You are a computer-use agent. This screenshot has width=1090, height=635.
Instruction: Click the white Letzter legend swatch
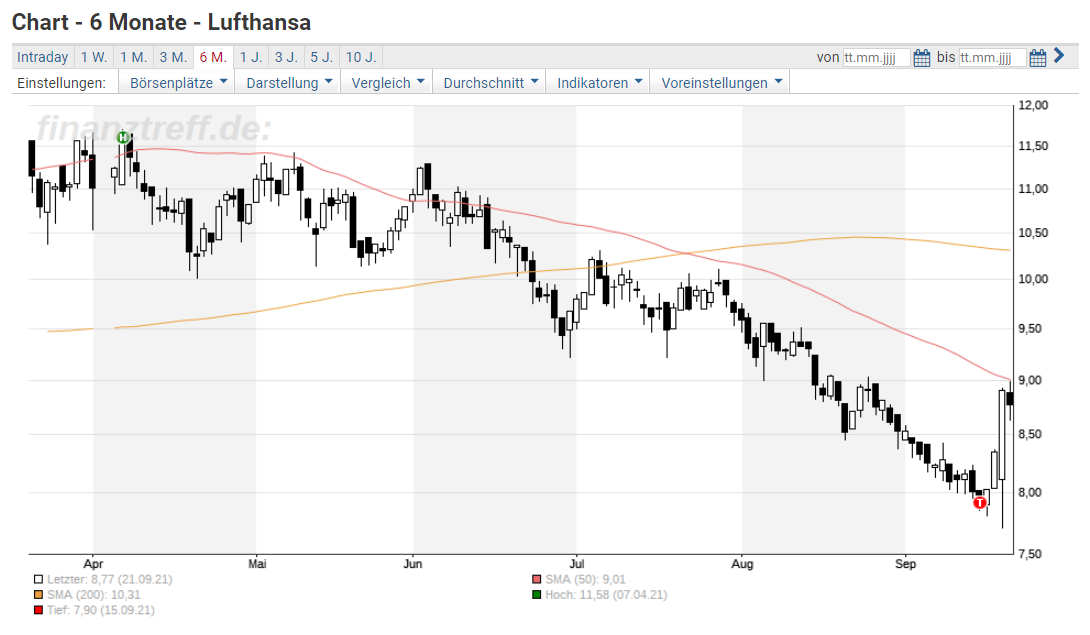pyautogui.click(x=38, y=579)
